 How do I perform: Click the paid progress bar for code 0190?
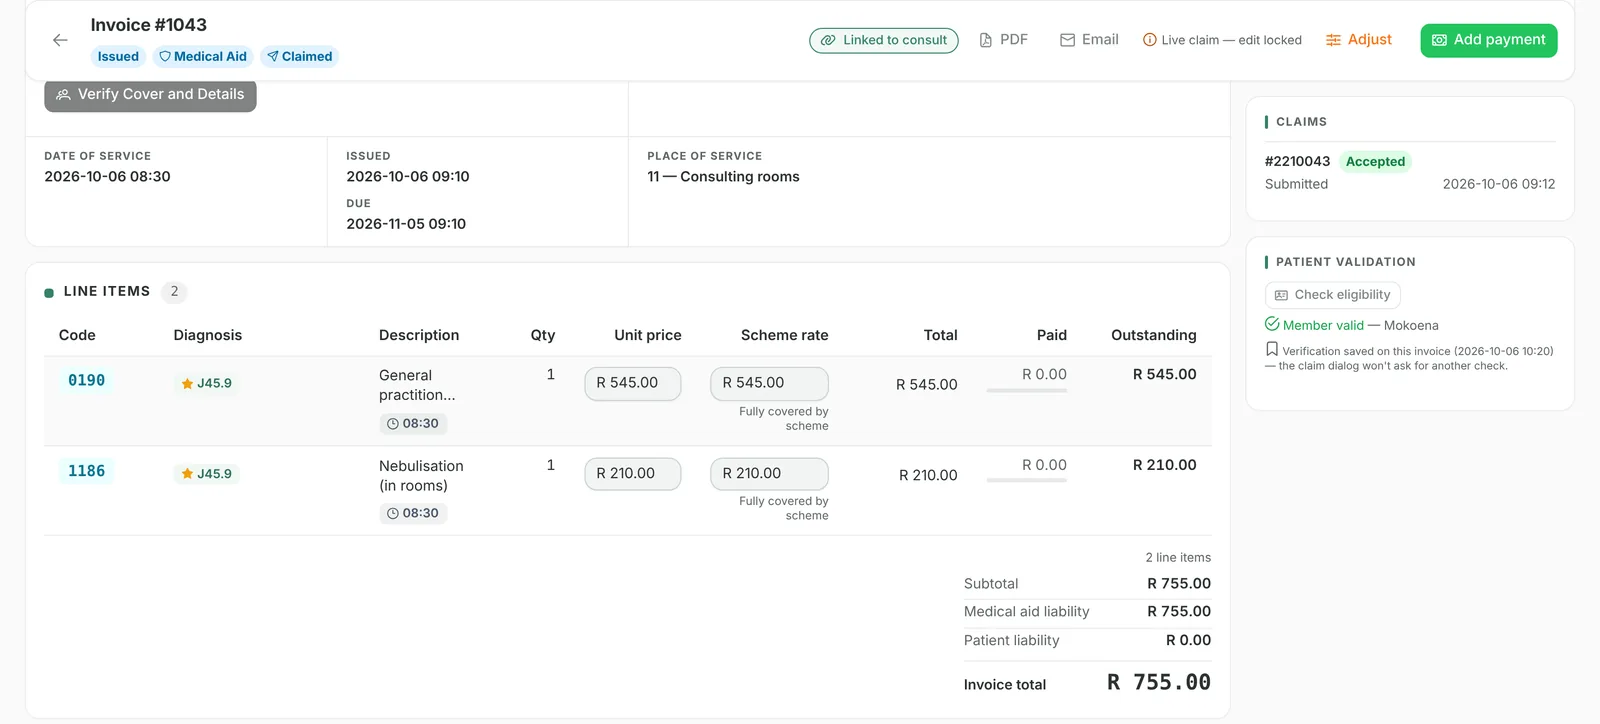1027,391
